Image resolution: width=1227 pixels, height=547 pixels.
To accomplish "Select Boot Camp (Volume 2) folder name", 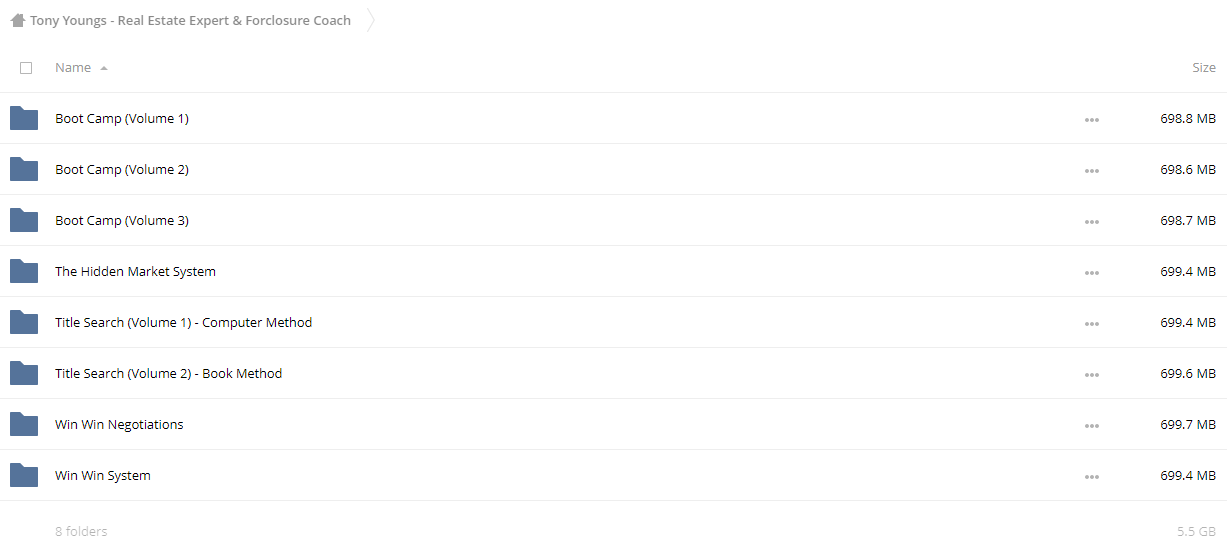I will click(x=122, y=170).
